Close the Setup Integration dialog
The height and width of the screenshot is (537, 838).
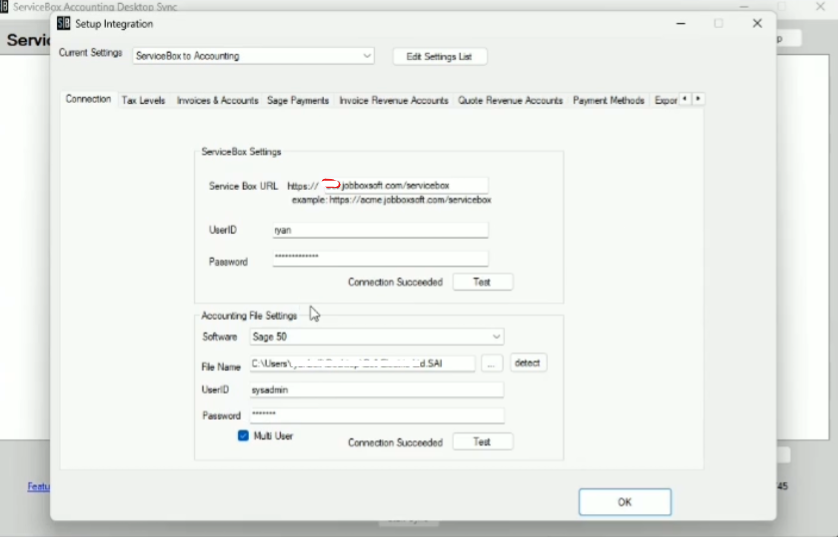[757, 24]
